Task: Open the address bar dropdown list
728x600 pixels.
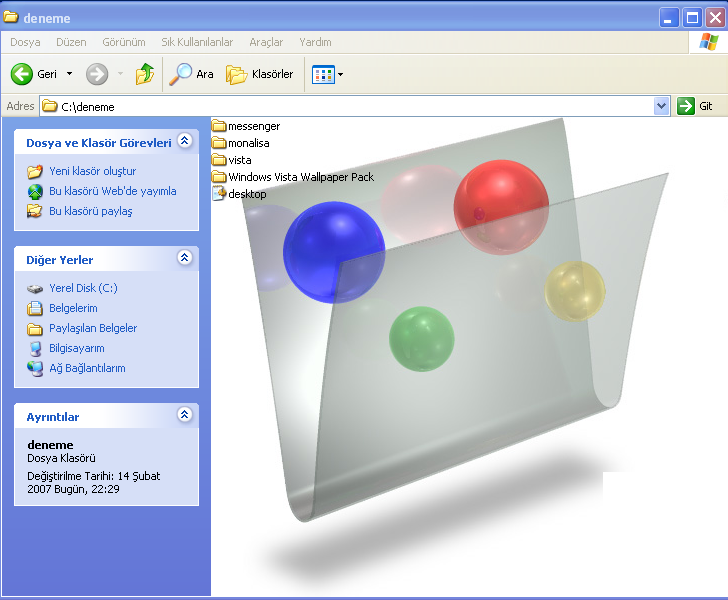Action: (x=661, y=106)
